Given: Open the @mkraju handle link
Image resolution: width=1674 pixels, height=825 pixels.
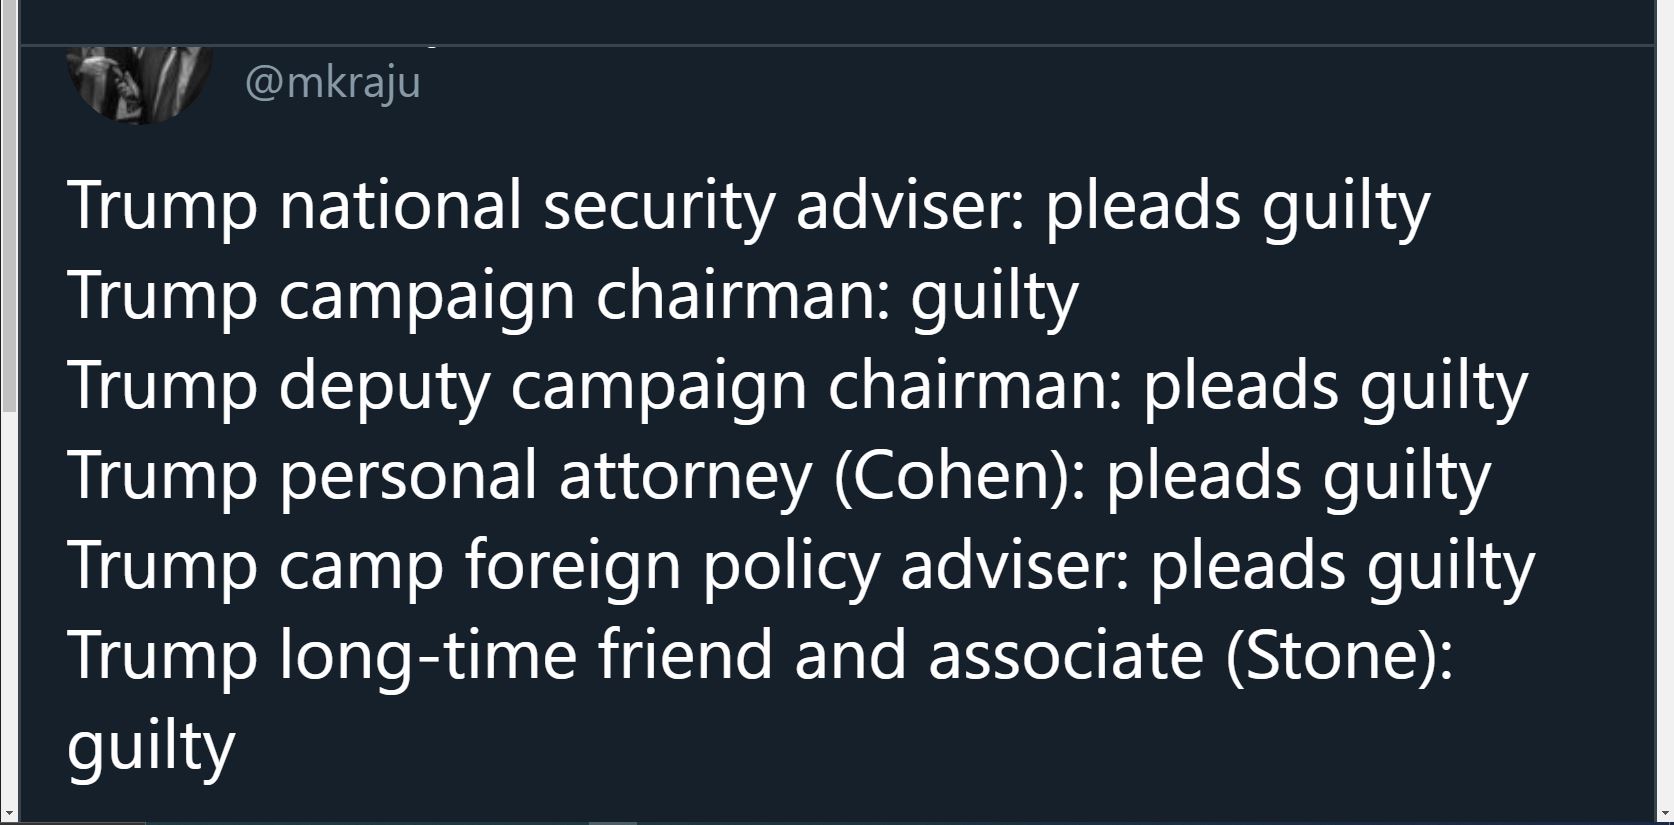Looking at the screenshot, I should coord(332,82).
